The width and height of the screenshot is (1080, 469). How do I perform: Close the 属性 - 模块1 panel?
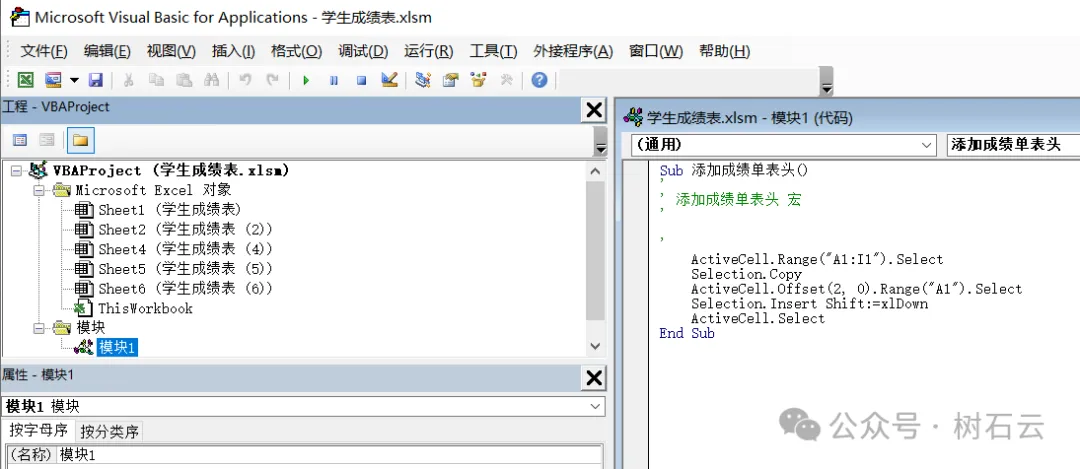[x=594, y=377]
